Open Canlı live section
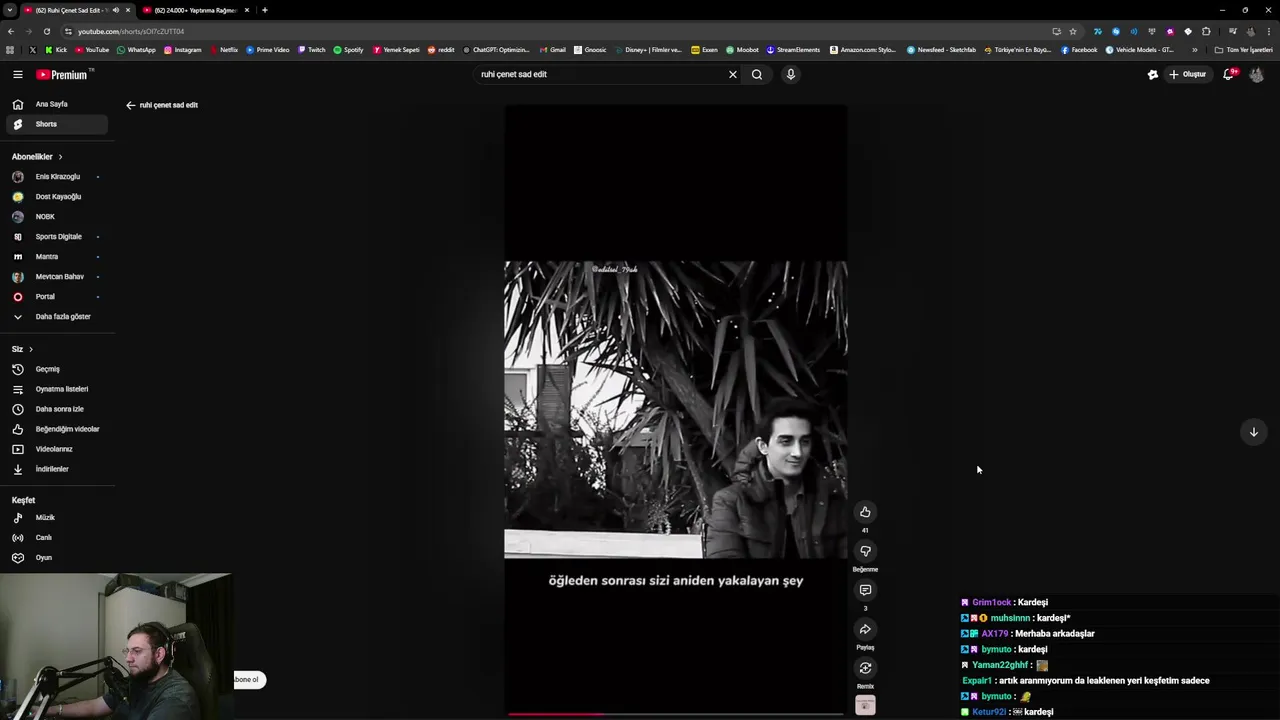Viewport: 1280px width, 720px height. [x=56, y=538]
